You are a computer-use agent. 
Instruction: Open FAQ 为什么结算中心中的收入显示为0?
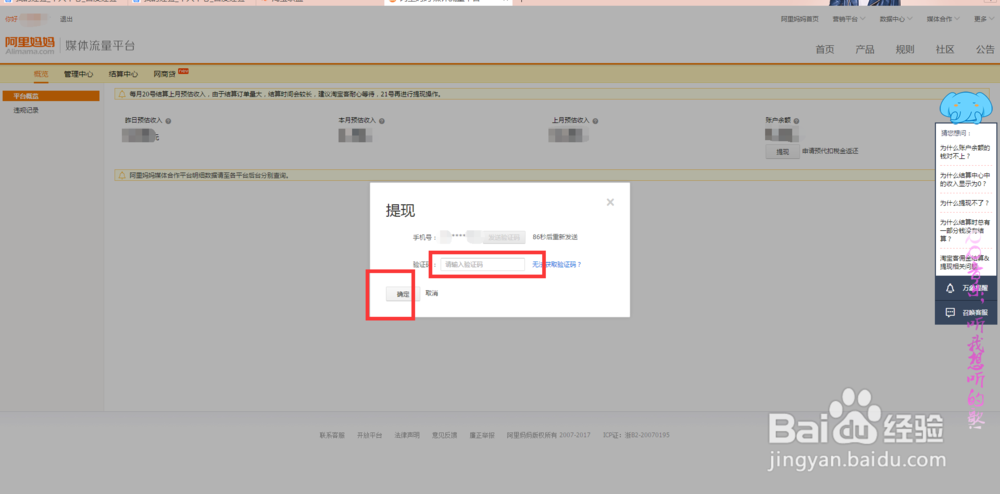[965, 180]
